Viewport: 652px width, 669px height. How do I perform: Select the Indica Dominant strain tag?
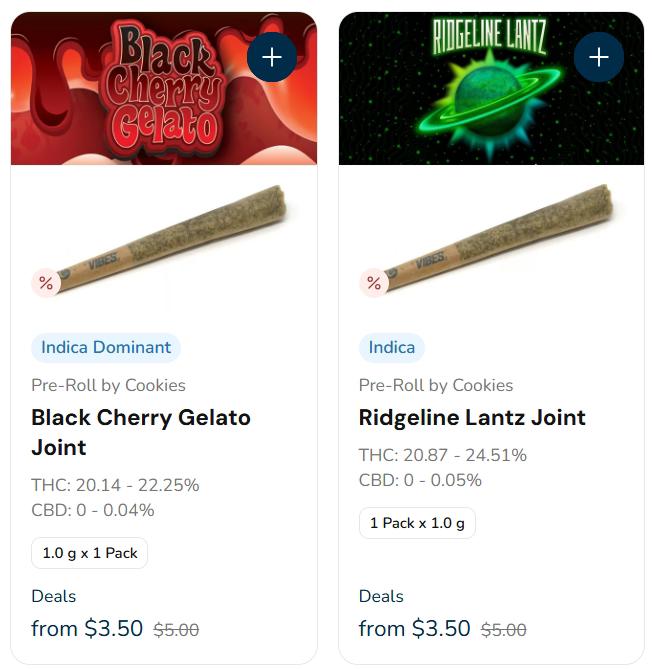pos(106,348)
